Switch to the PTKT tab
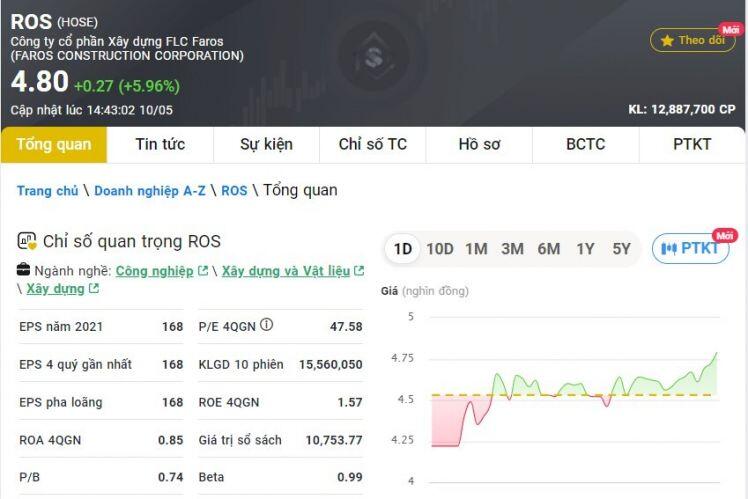 (x=692, y=144)
